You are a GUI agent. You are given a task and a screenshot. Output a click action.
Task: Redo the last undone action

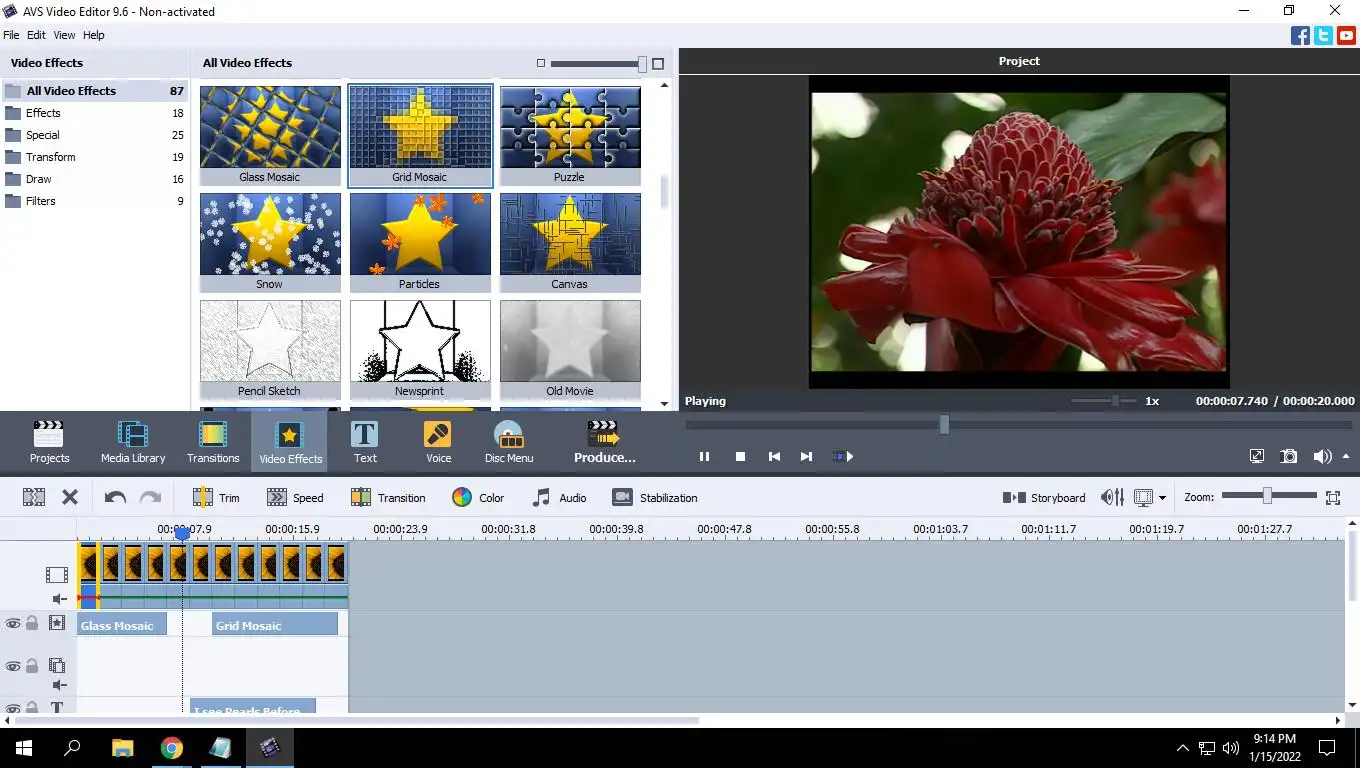[x=150, y=497]
